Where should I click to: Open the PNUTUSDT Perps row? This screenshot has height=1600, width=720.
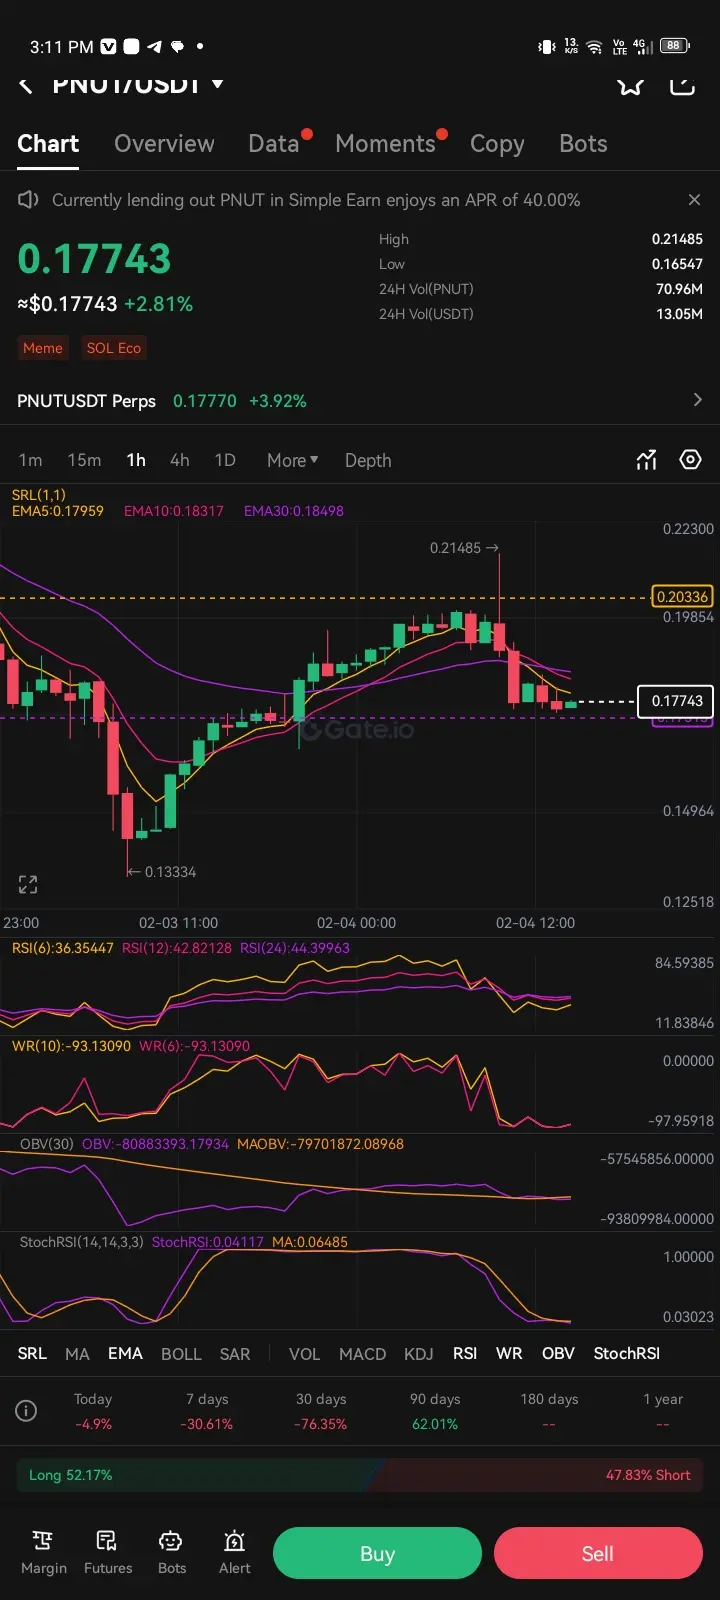pyautogui.click(x=360, y=401)
